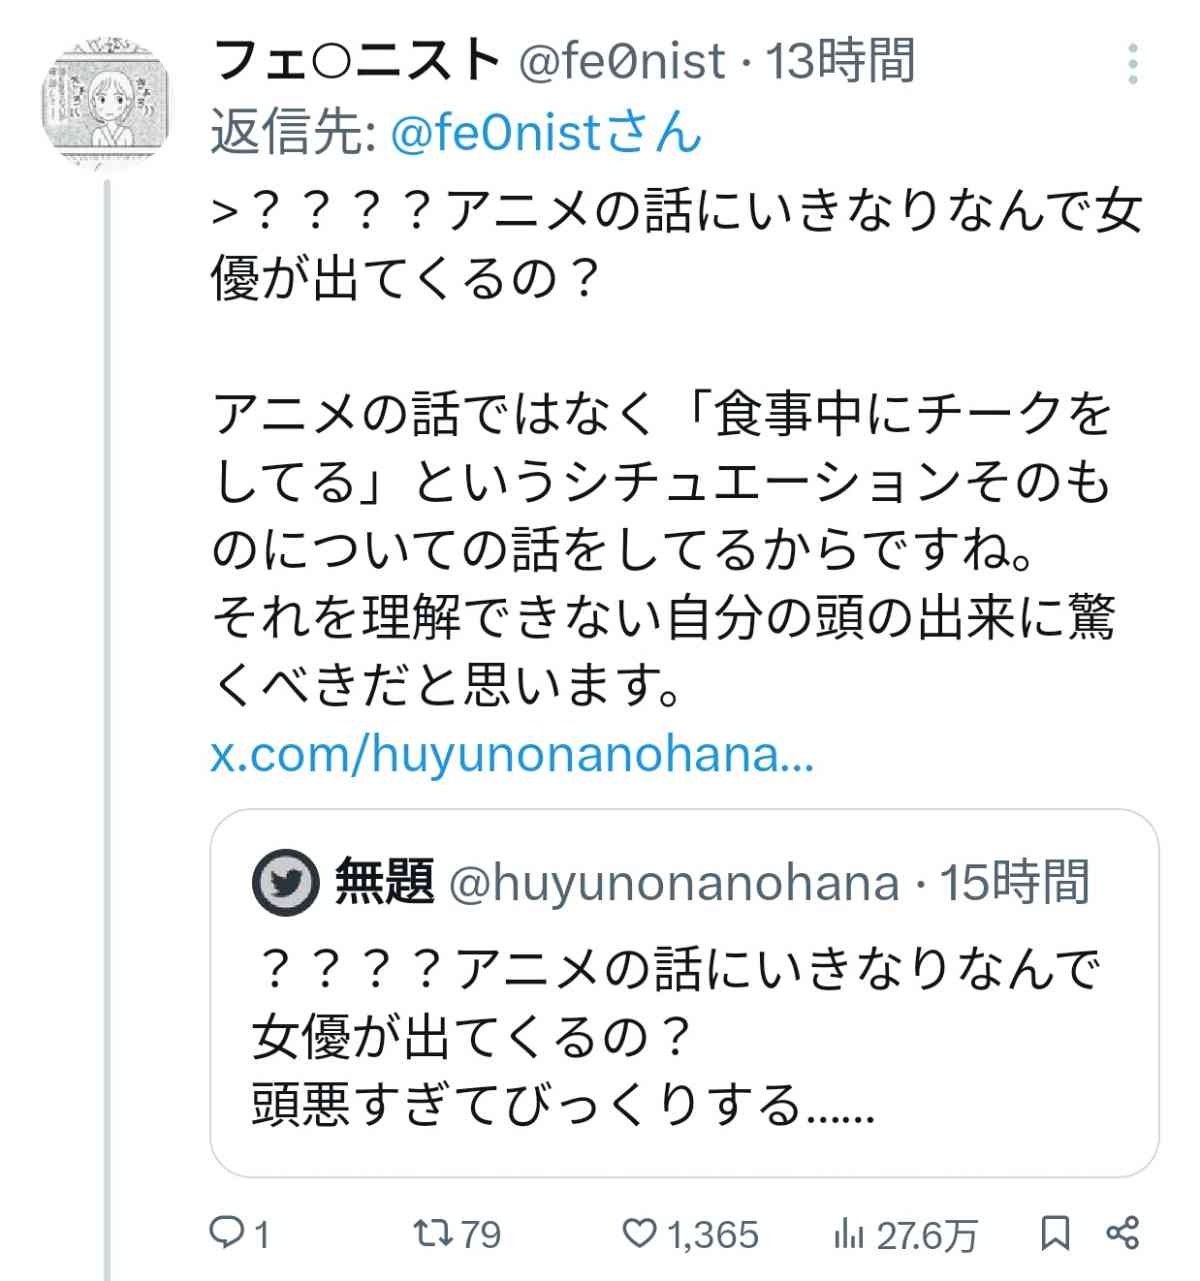
Task: Click the フェ○ニスト display name
Action: pyautogui.click(x=357, y=62)
